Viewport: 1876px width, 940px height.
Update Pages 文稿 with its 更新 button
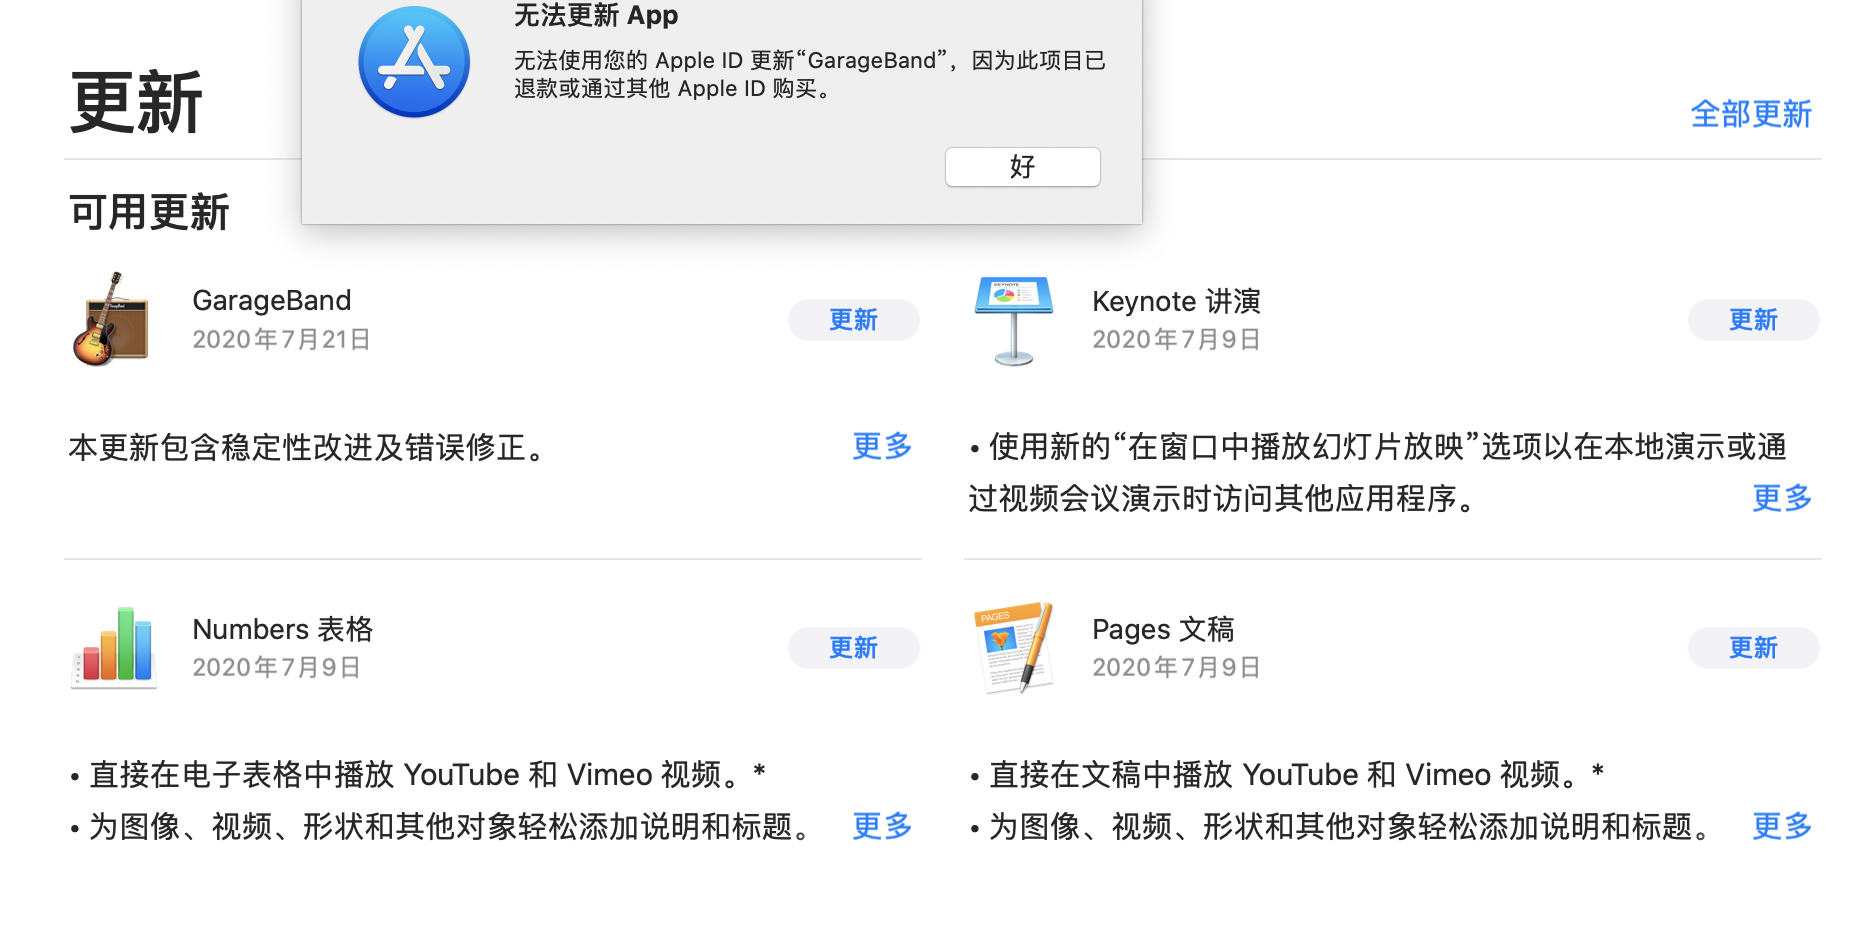[x=1752, y=648]
